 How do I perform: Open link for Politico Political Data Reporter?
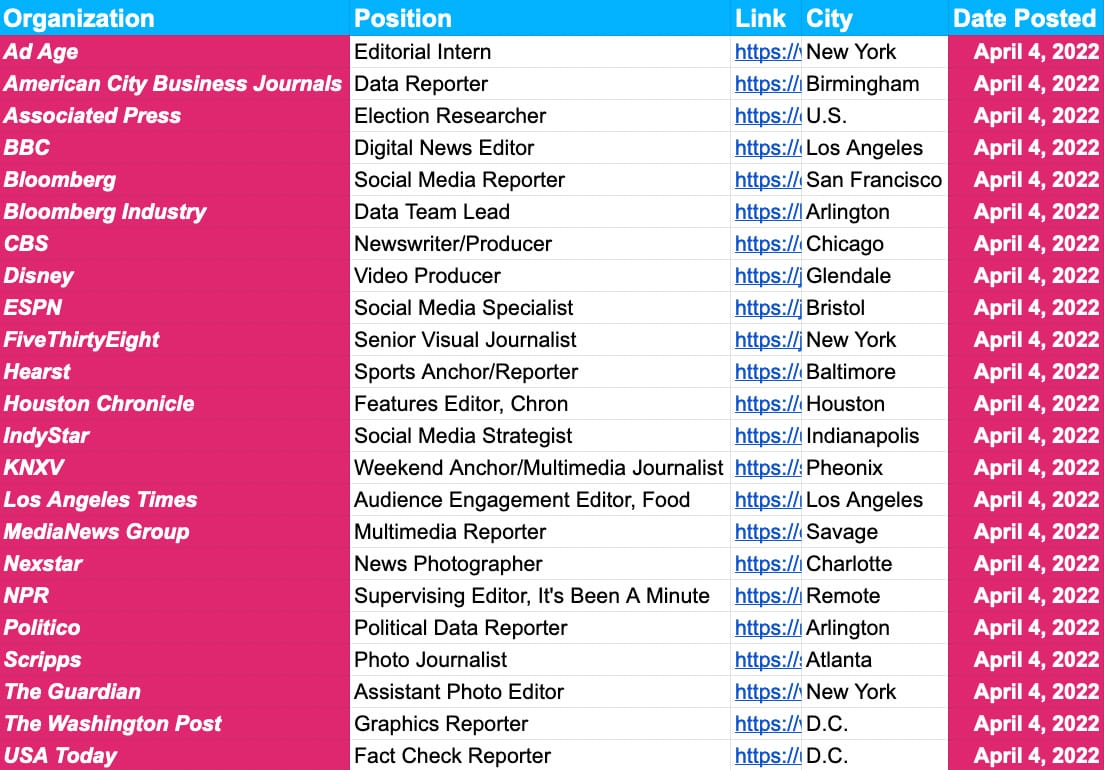click(767, 628)
